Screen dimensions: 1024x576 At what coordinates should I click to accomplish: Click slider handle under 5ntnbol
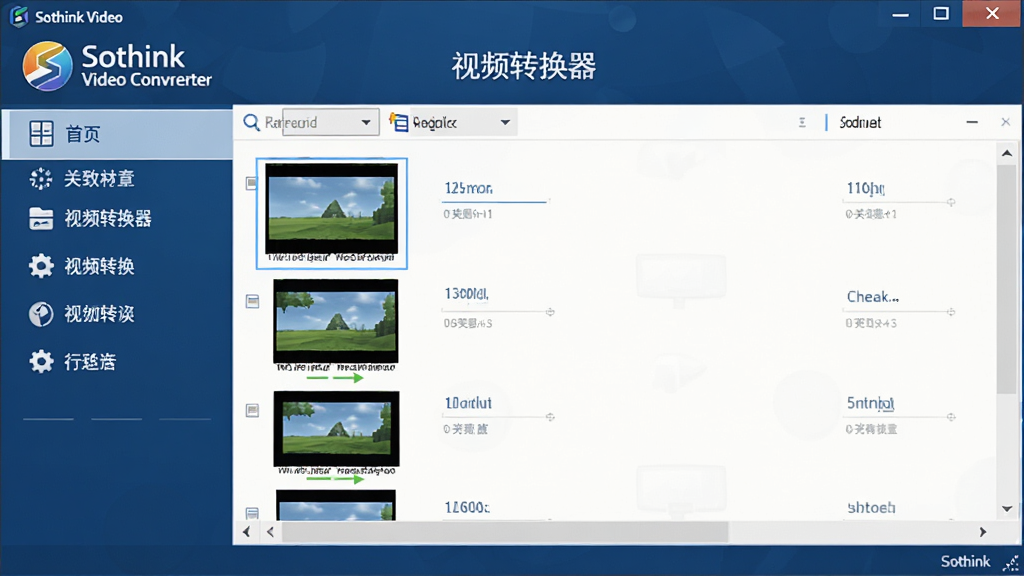coord(951,417)
